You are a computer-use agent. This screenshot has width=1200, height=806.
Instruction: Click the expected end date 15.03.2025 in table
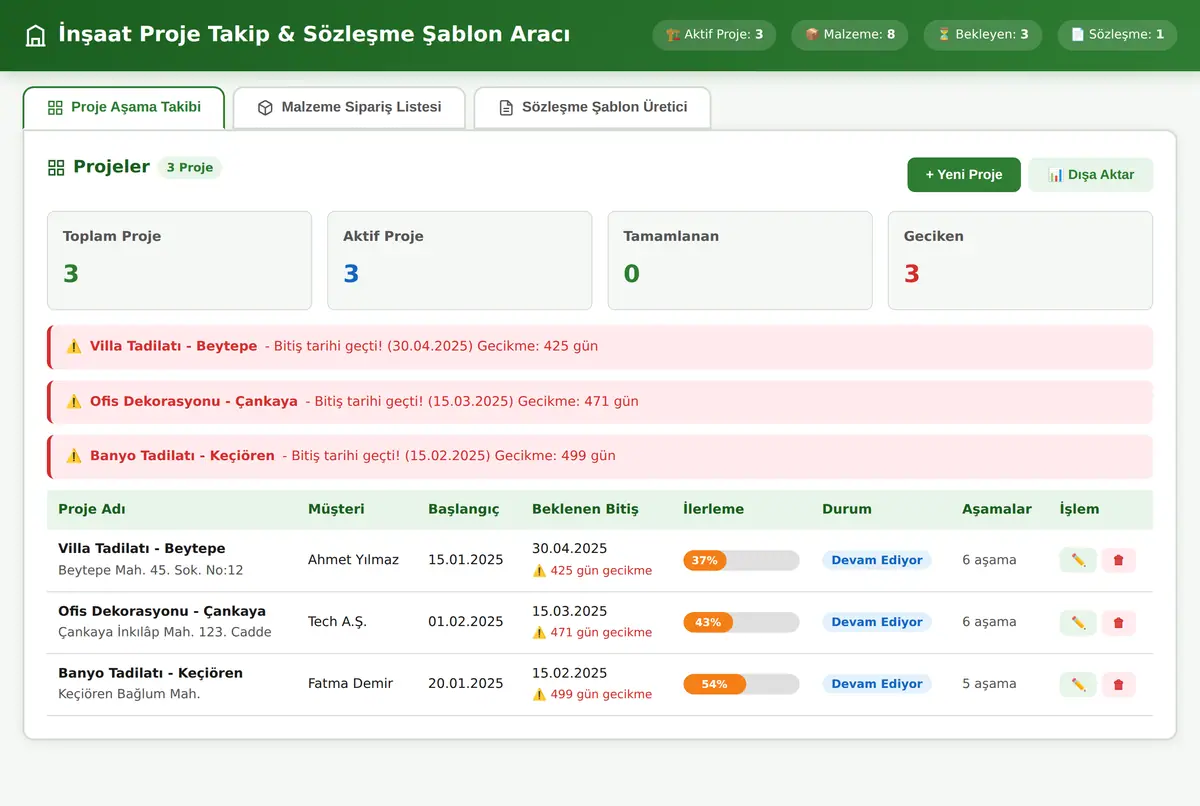tap(570, 611)
